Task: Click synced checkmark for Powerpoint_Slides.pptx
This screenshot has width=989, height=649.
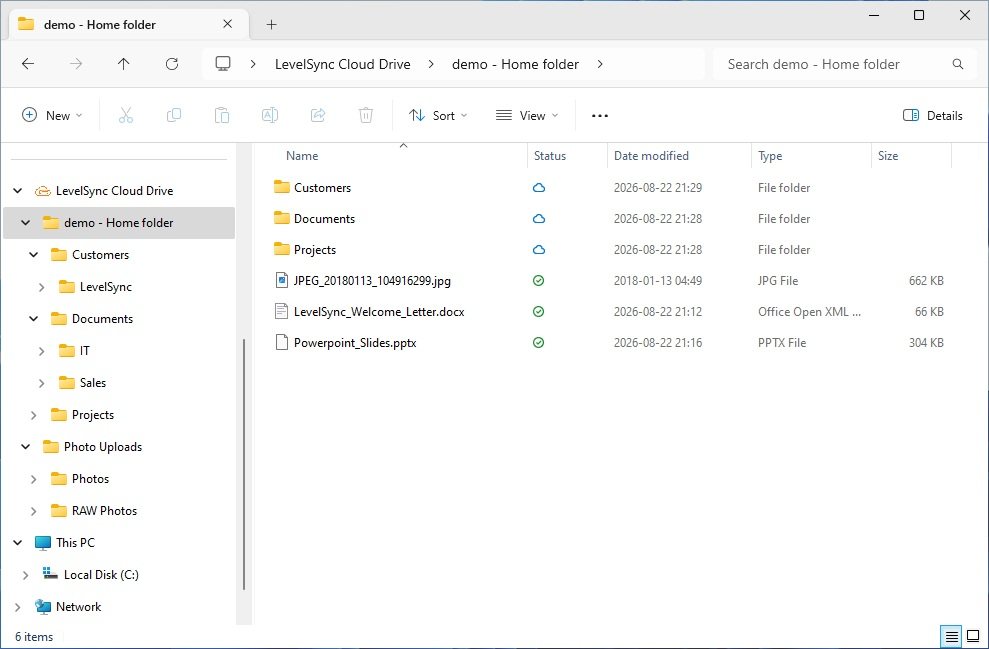Action: [539, 342]
